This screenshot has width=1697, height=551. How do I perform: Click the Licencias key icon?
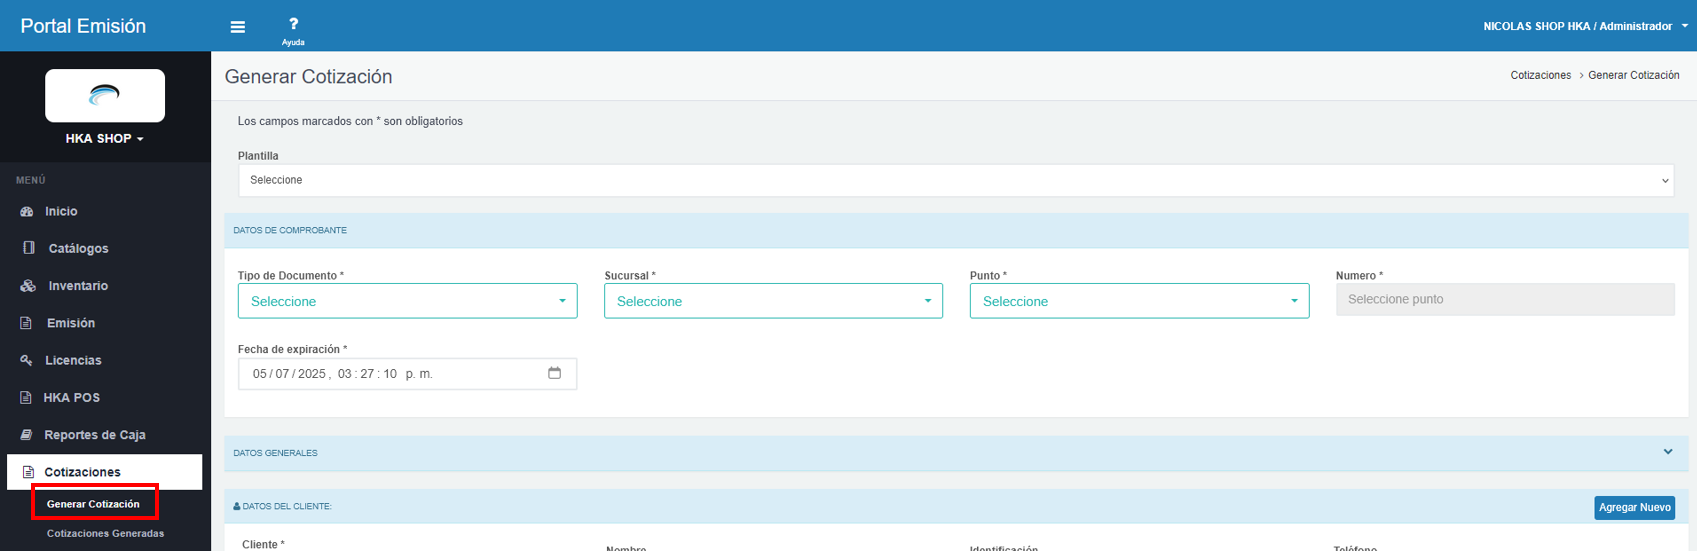27,360
